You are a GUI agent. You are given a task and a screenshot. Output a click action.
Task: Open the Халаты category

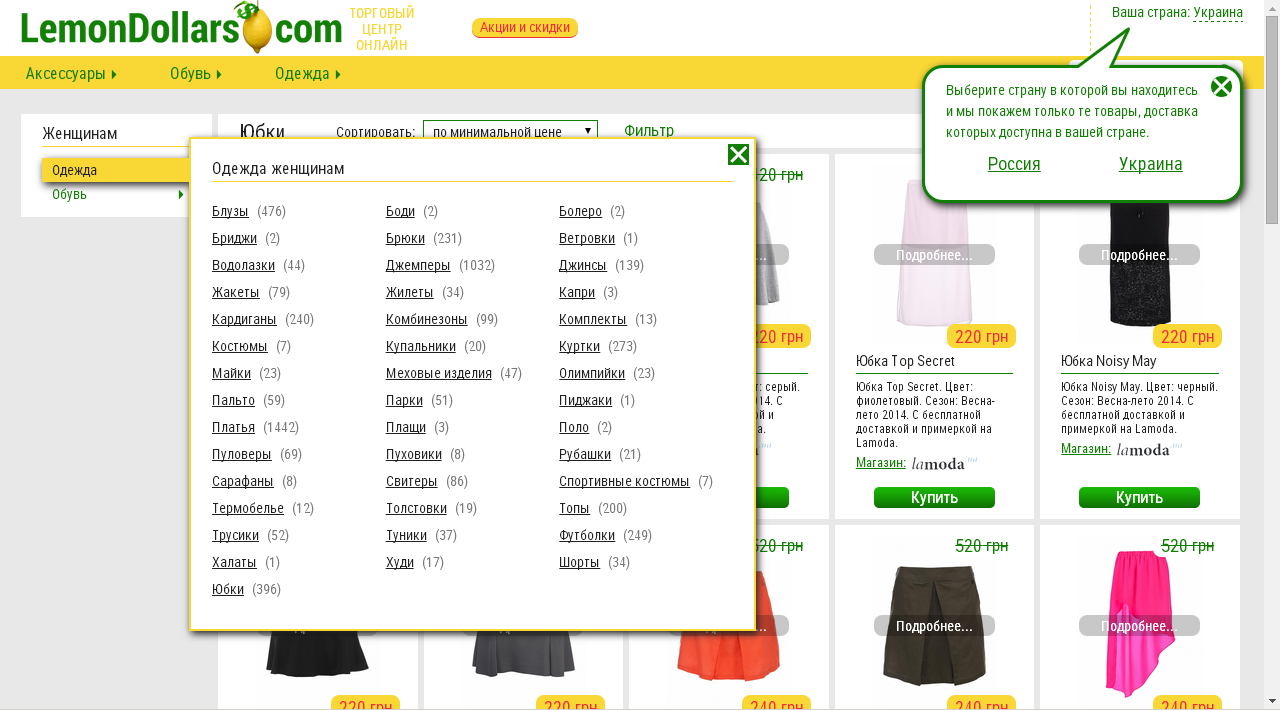coord(234,562)
